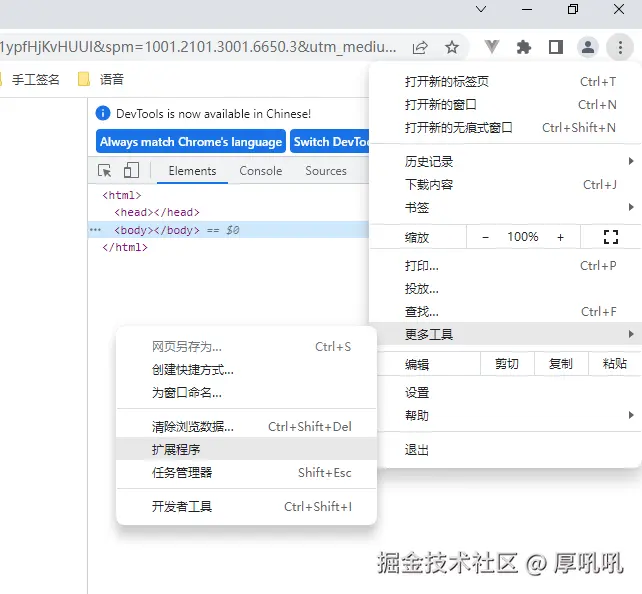642x594 pixels.
Task: Toggle the device toolbar icon in DevTools
Action: pyautogui.click(x=131, y=170)
